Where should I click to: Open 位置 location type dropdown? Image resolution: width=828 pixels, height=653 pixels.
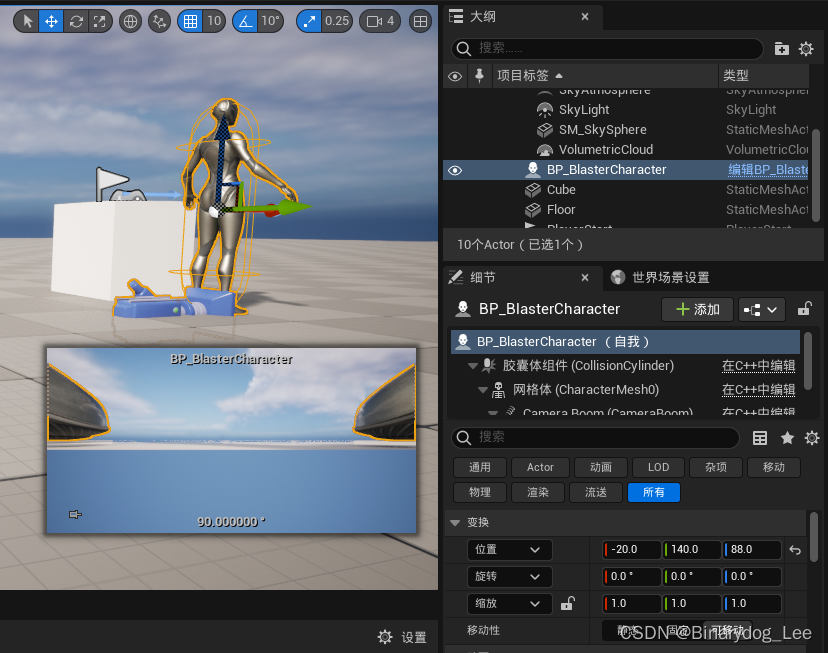click(x=510, y=550)
